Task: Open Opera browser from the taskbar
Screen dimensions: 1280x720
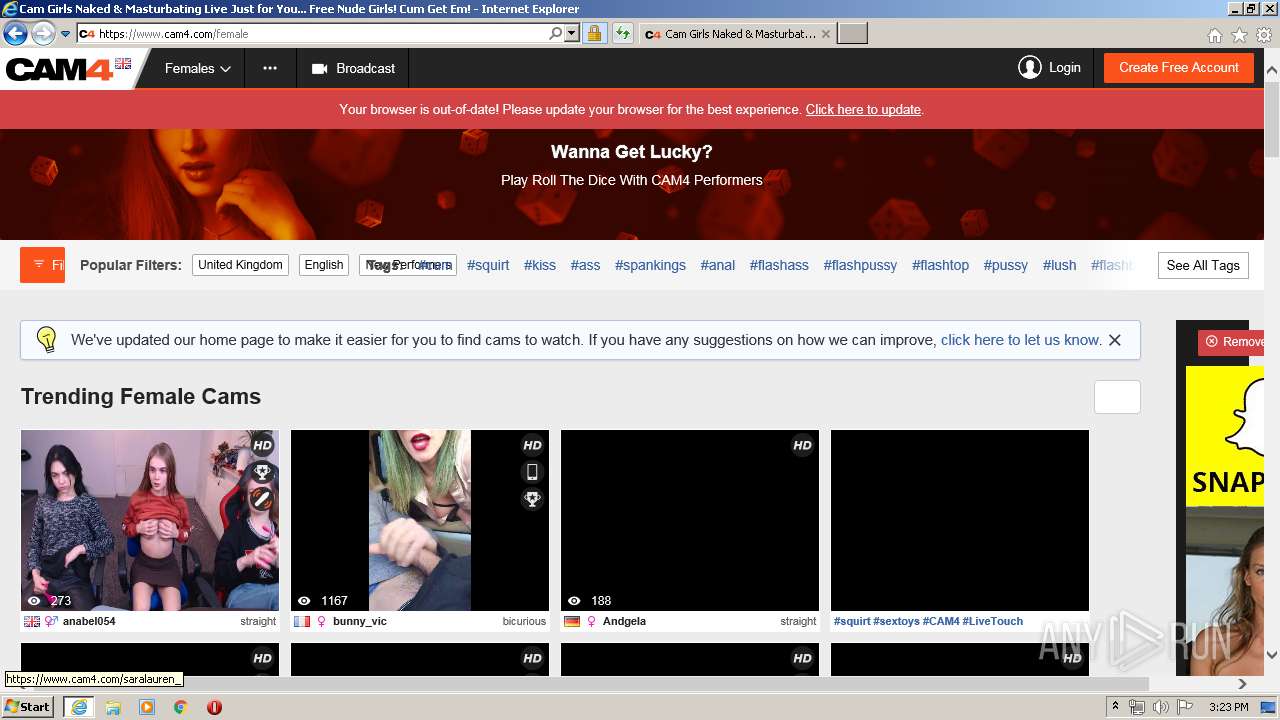Action: coord(214,707)
